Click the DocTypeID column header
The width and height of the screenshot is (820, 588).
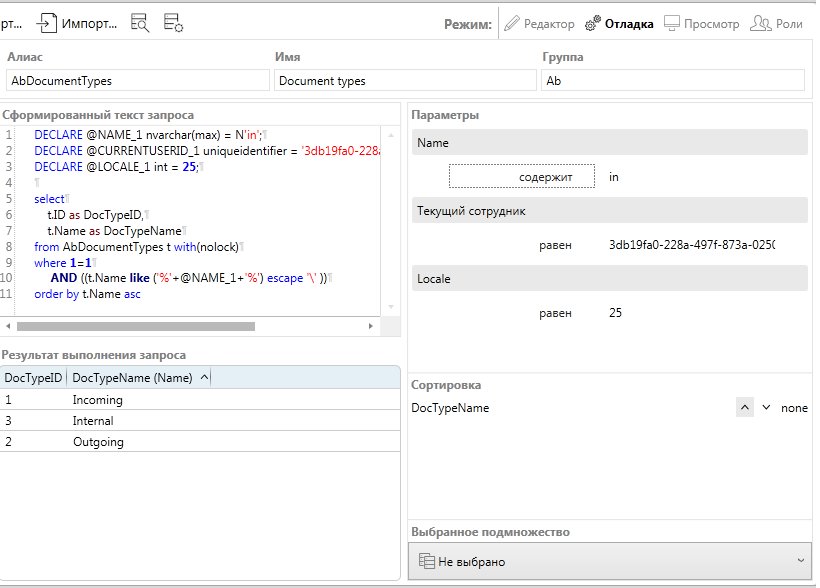pos(33,377)
